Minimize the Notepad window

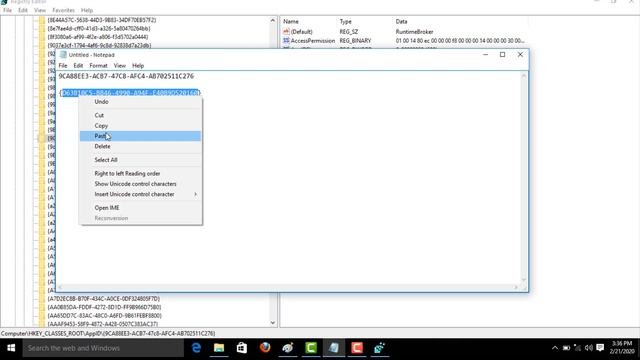(485, 54)
